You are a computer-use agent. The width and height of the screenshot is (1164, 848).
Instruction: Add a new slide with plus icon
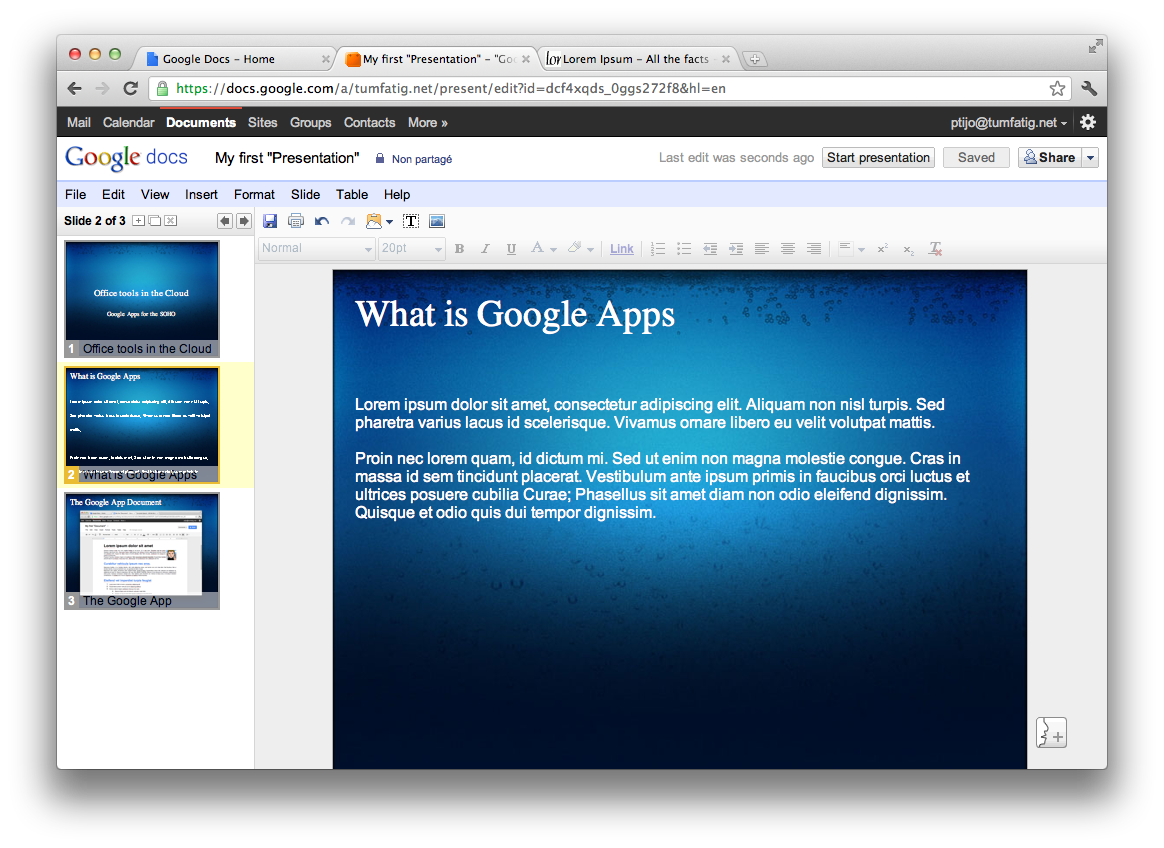pos(139,221)
